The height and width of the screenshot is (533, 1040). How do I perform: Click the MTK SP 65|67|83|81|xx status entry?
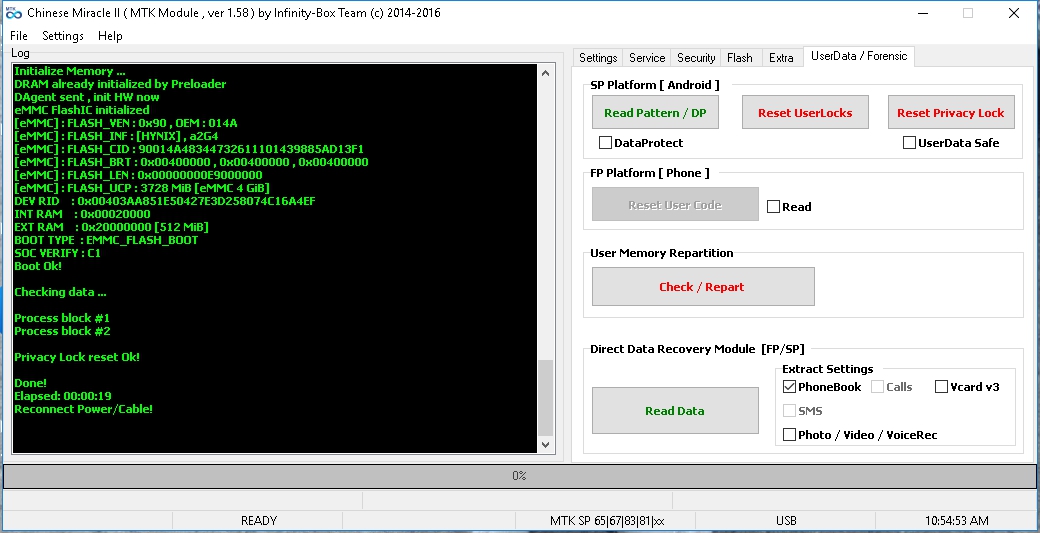coord(607,520)
